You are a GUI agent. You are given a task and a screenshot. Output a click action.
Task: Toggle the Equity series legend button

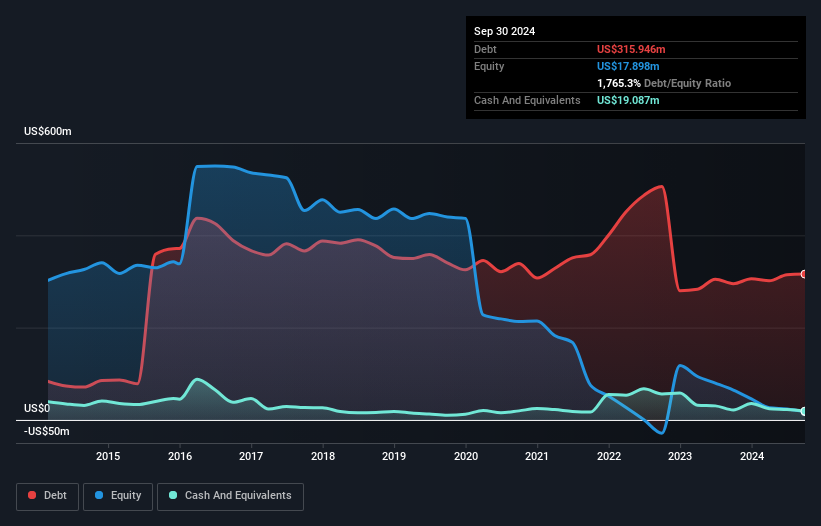(118, 496)
